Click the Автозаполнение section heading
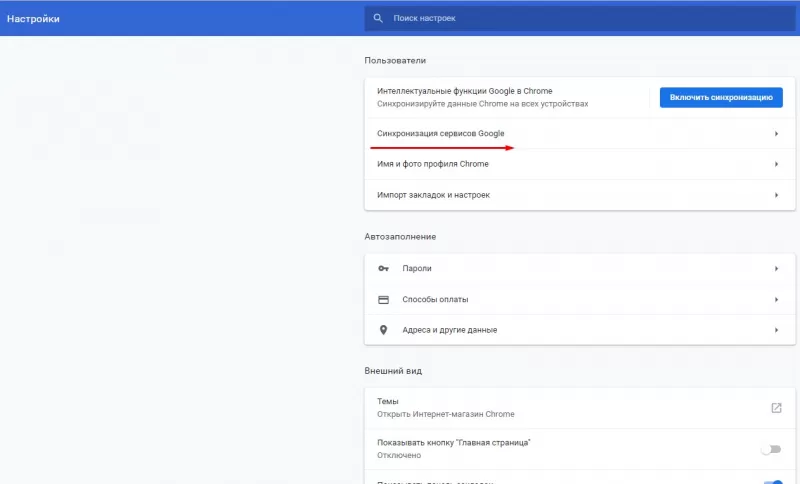Image resolution: width=800 pixels, height=484 pixels. (x=400, y=237)
